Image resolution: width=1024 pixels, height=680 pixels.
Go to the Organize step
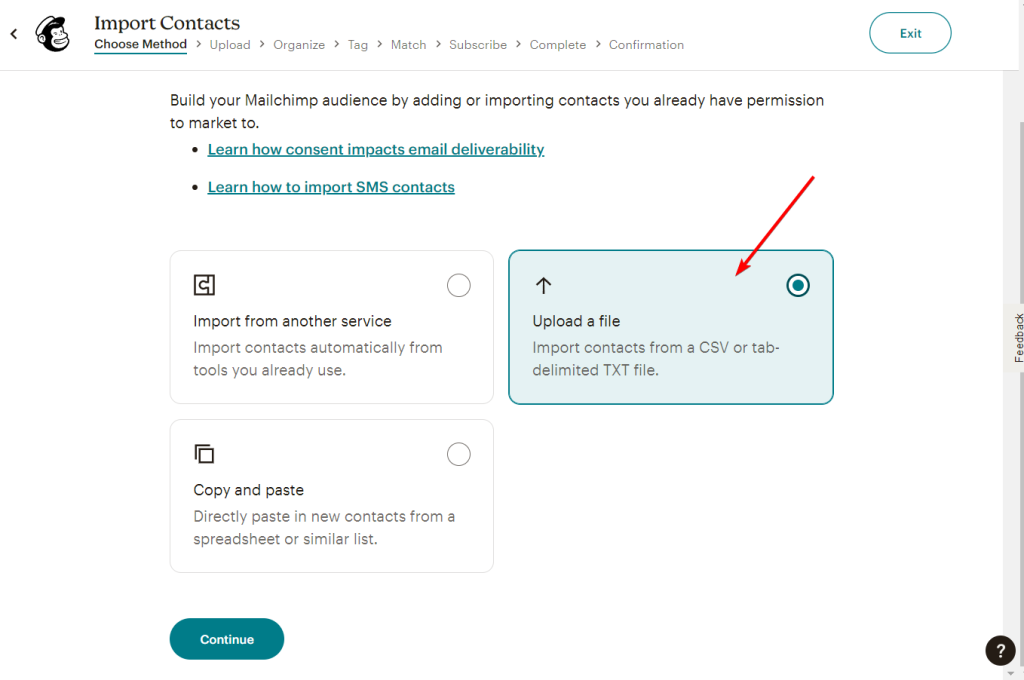point(299,45)
